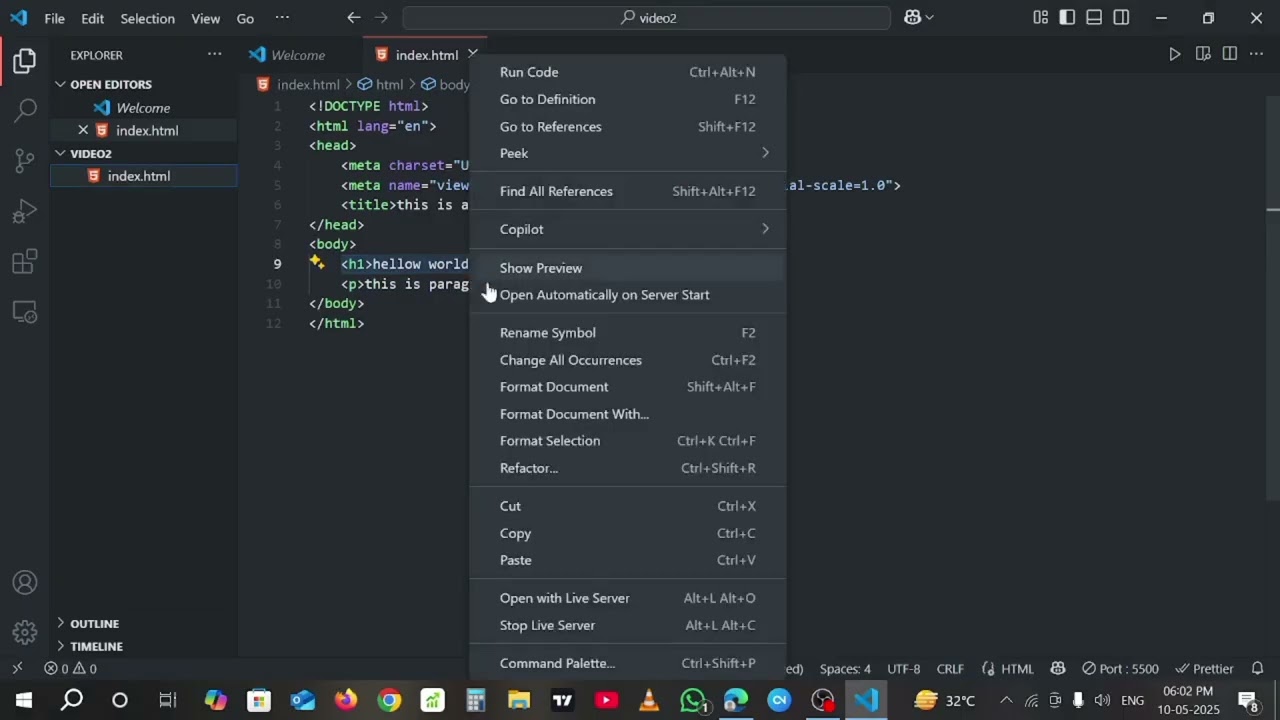Open the errors and warnings status item
The width and height of the screenshot is (1280, 720).
[x=70, y=668]
